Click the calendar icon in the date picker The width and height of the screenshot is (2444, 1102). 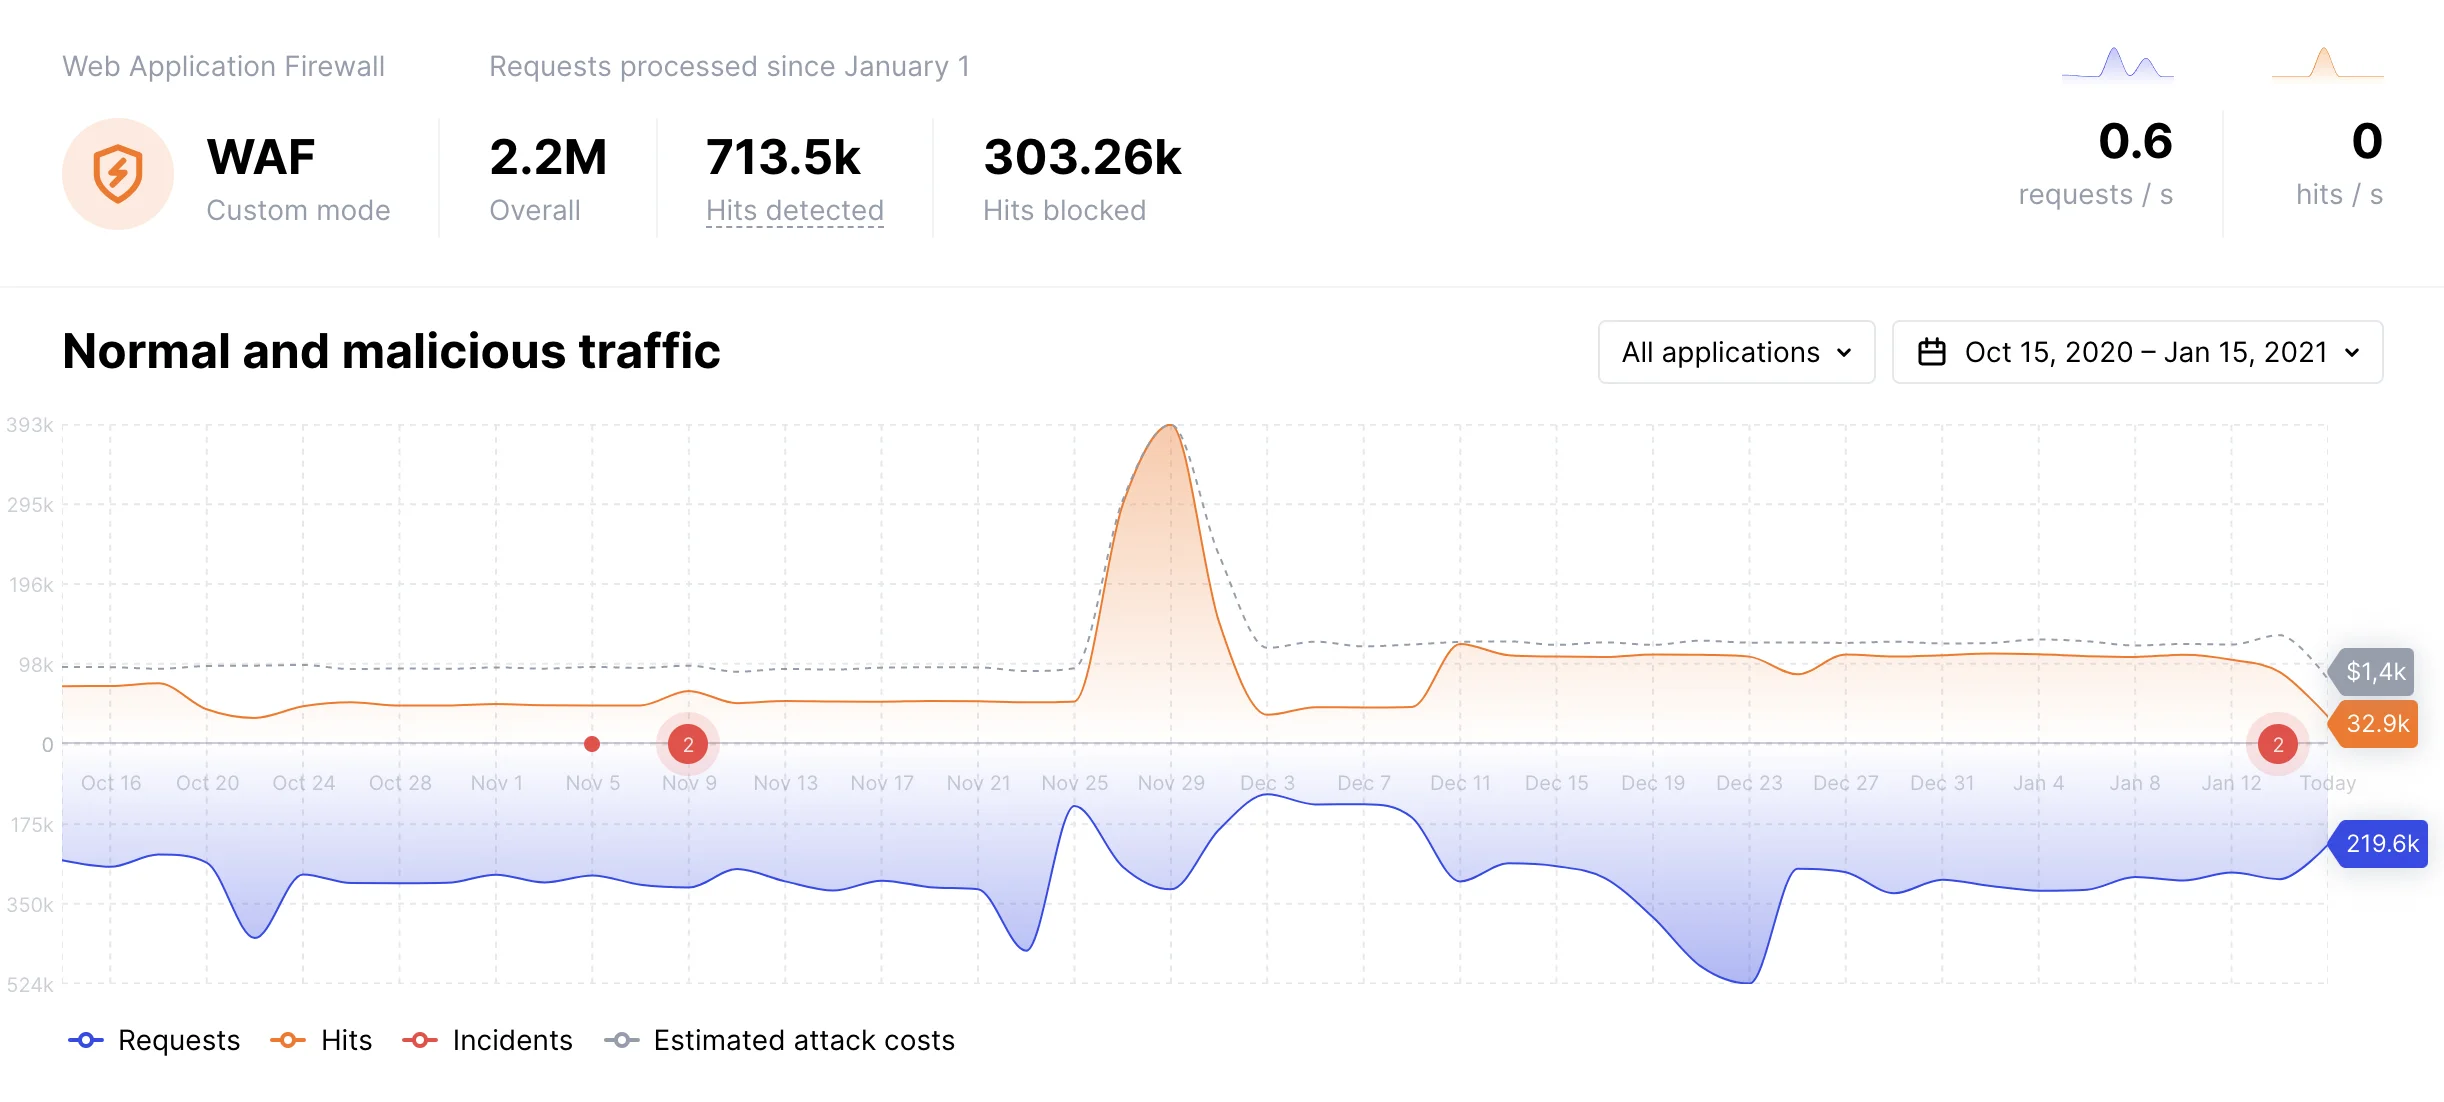pyautogui.click(x=1930, y=352)
